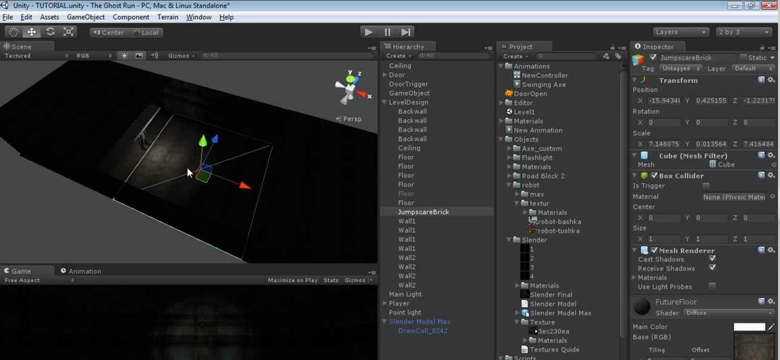Open the Layers dropdown
Screen dimensions: 780x360
click(681, 32)
